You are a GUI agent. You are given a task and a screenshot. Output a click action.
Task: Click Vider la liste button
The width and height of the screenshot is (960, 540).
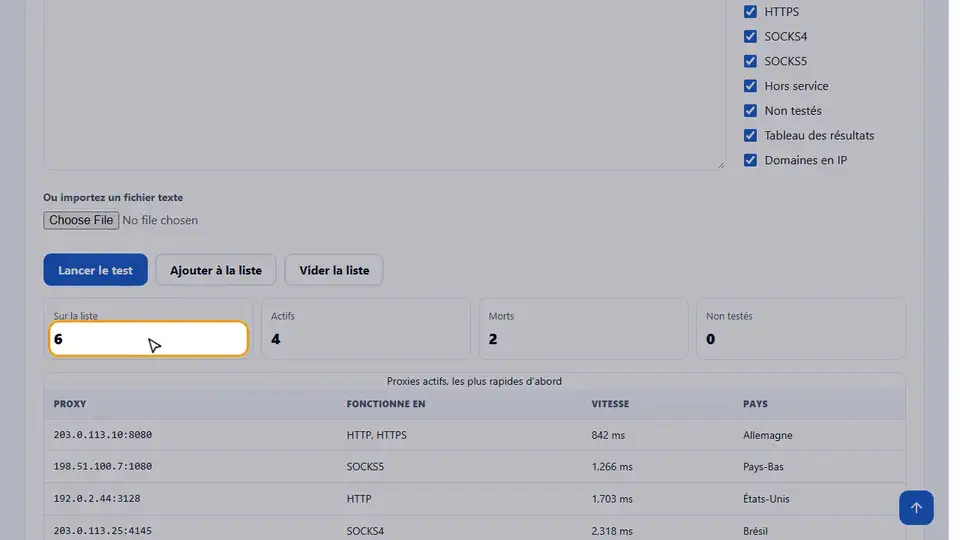click(x=334, y=270)
